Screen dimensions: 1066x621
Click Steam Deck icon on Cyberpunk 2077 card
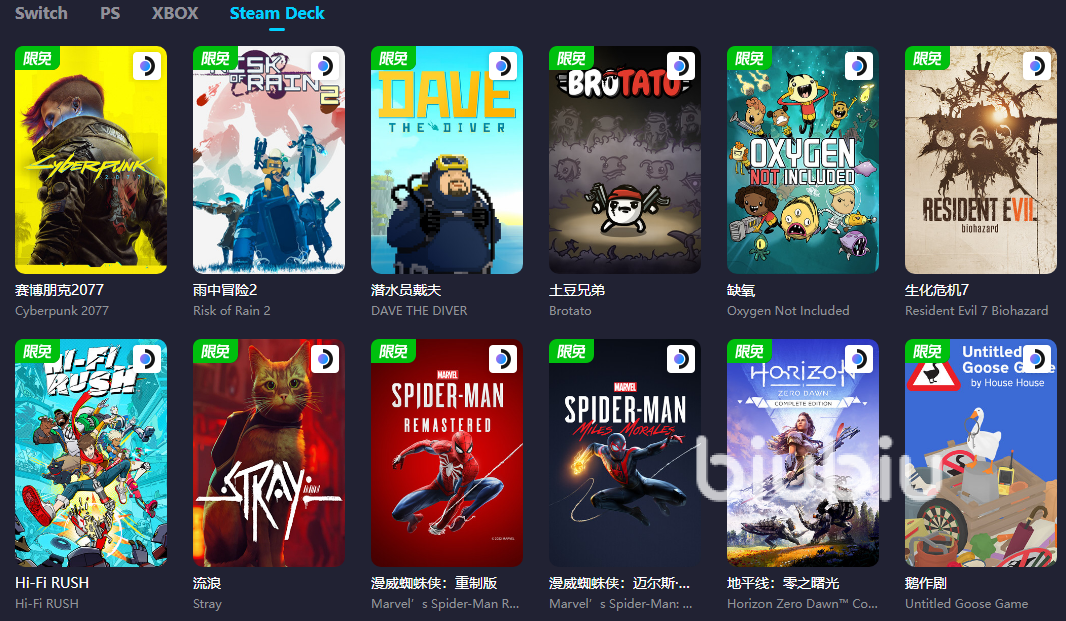[146, 66]
